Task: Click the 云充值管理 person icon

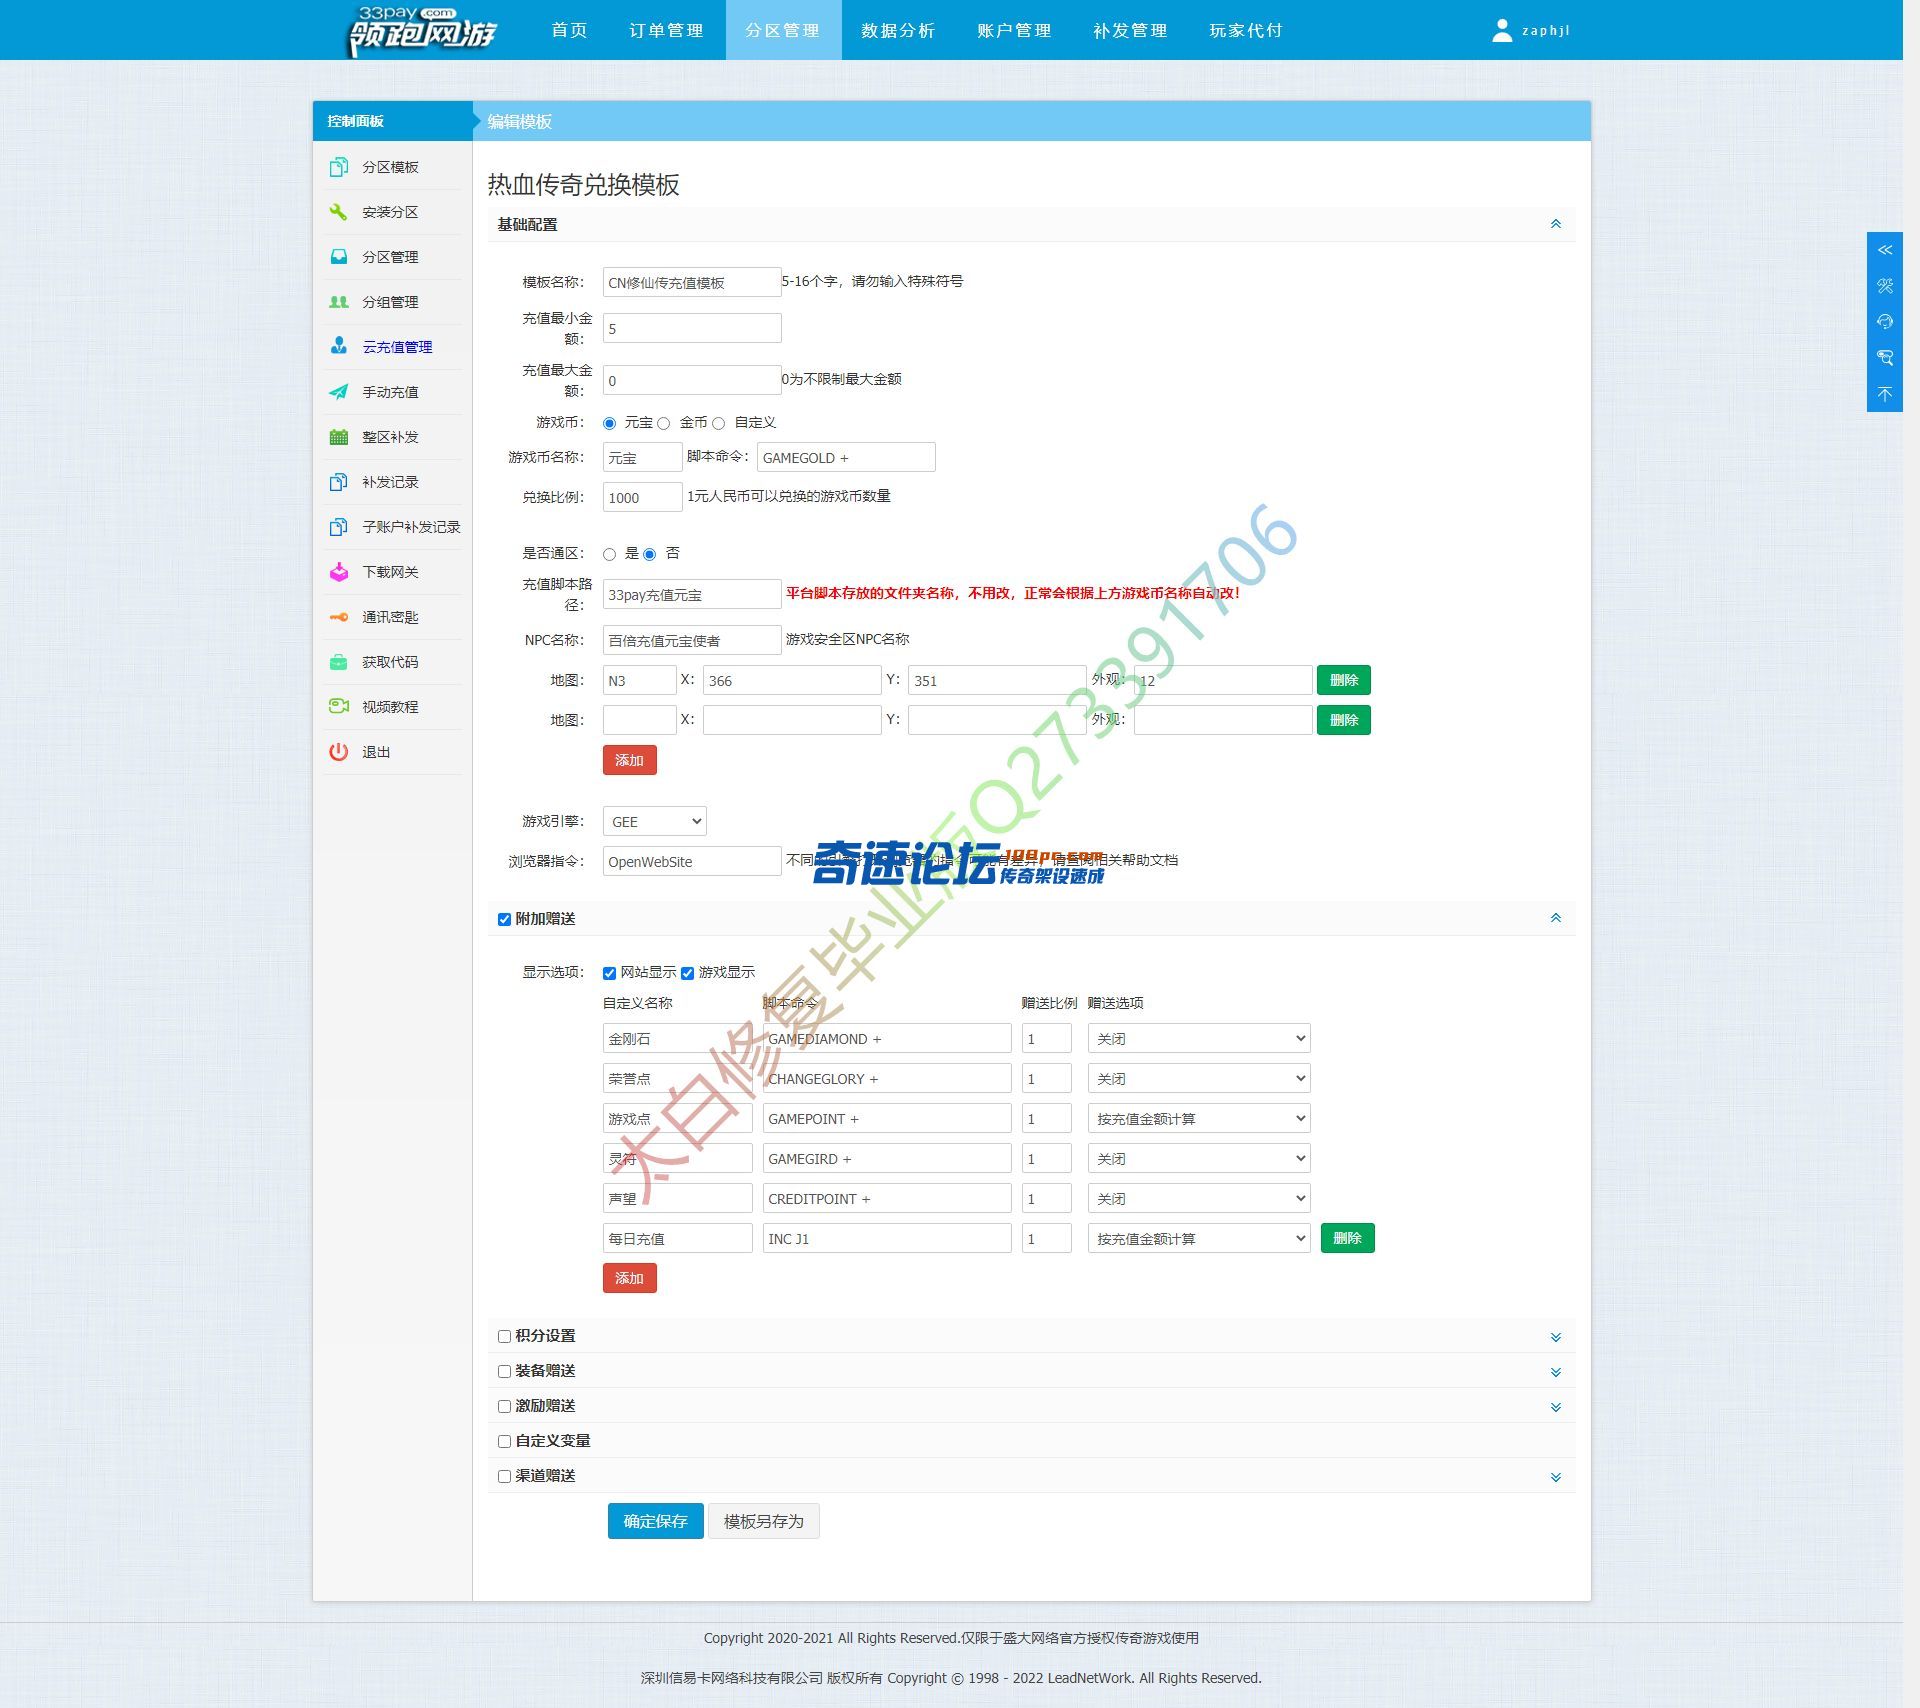Action: click(339, 346)
